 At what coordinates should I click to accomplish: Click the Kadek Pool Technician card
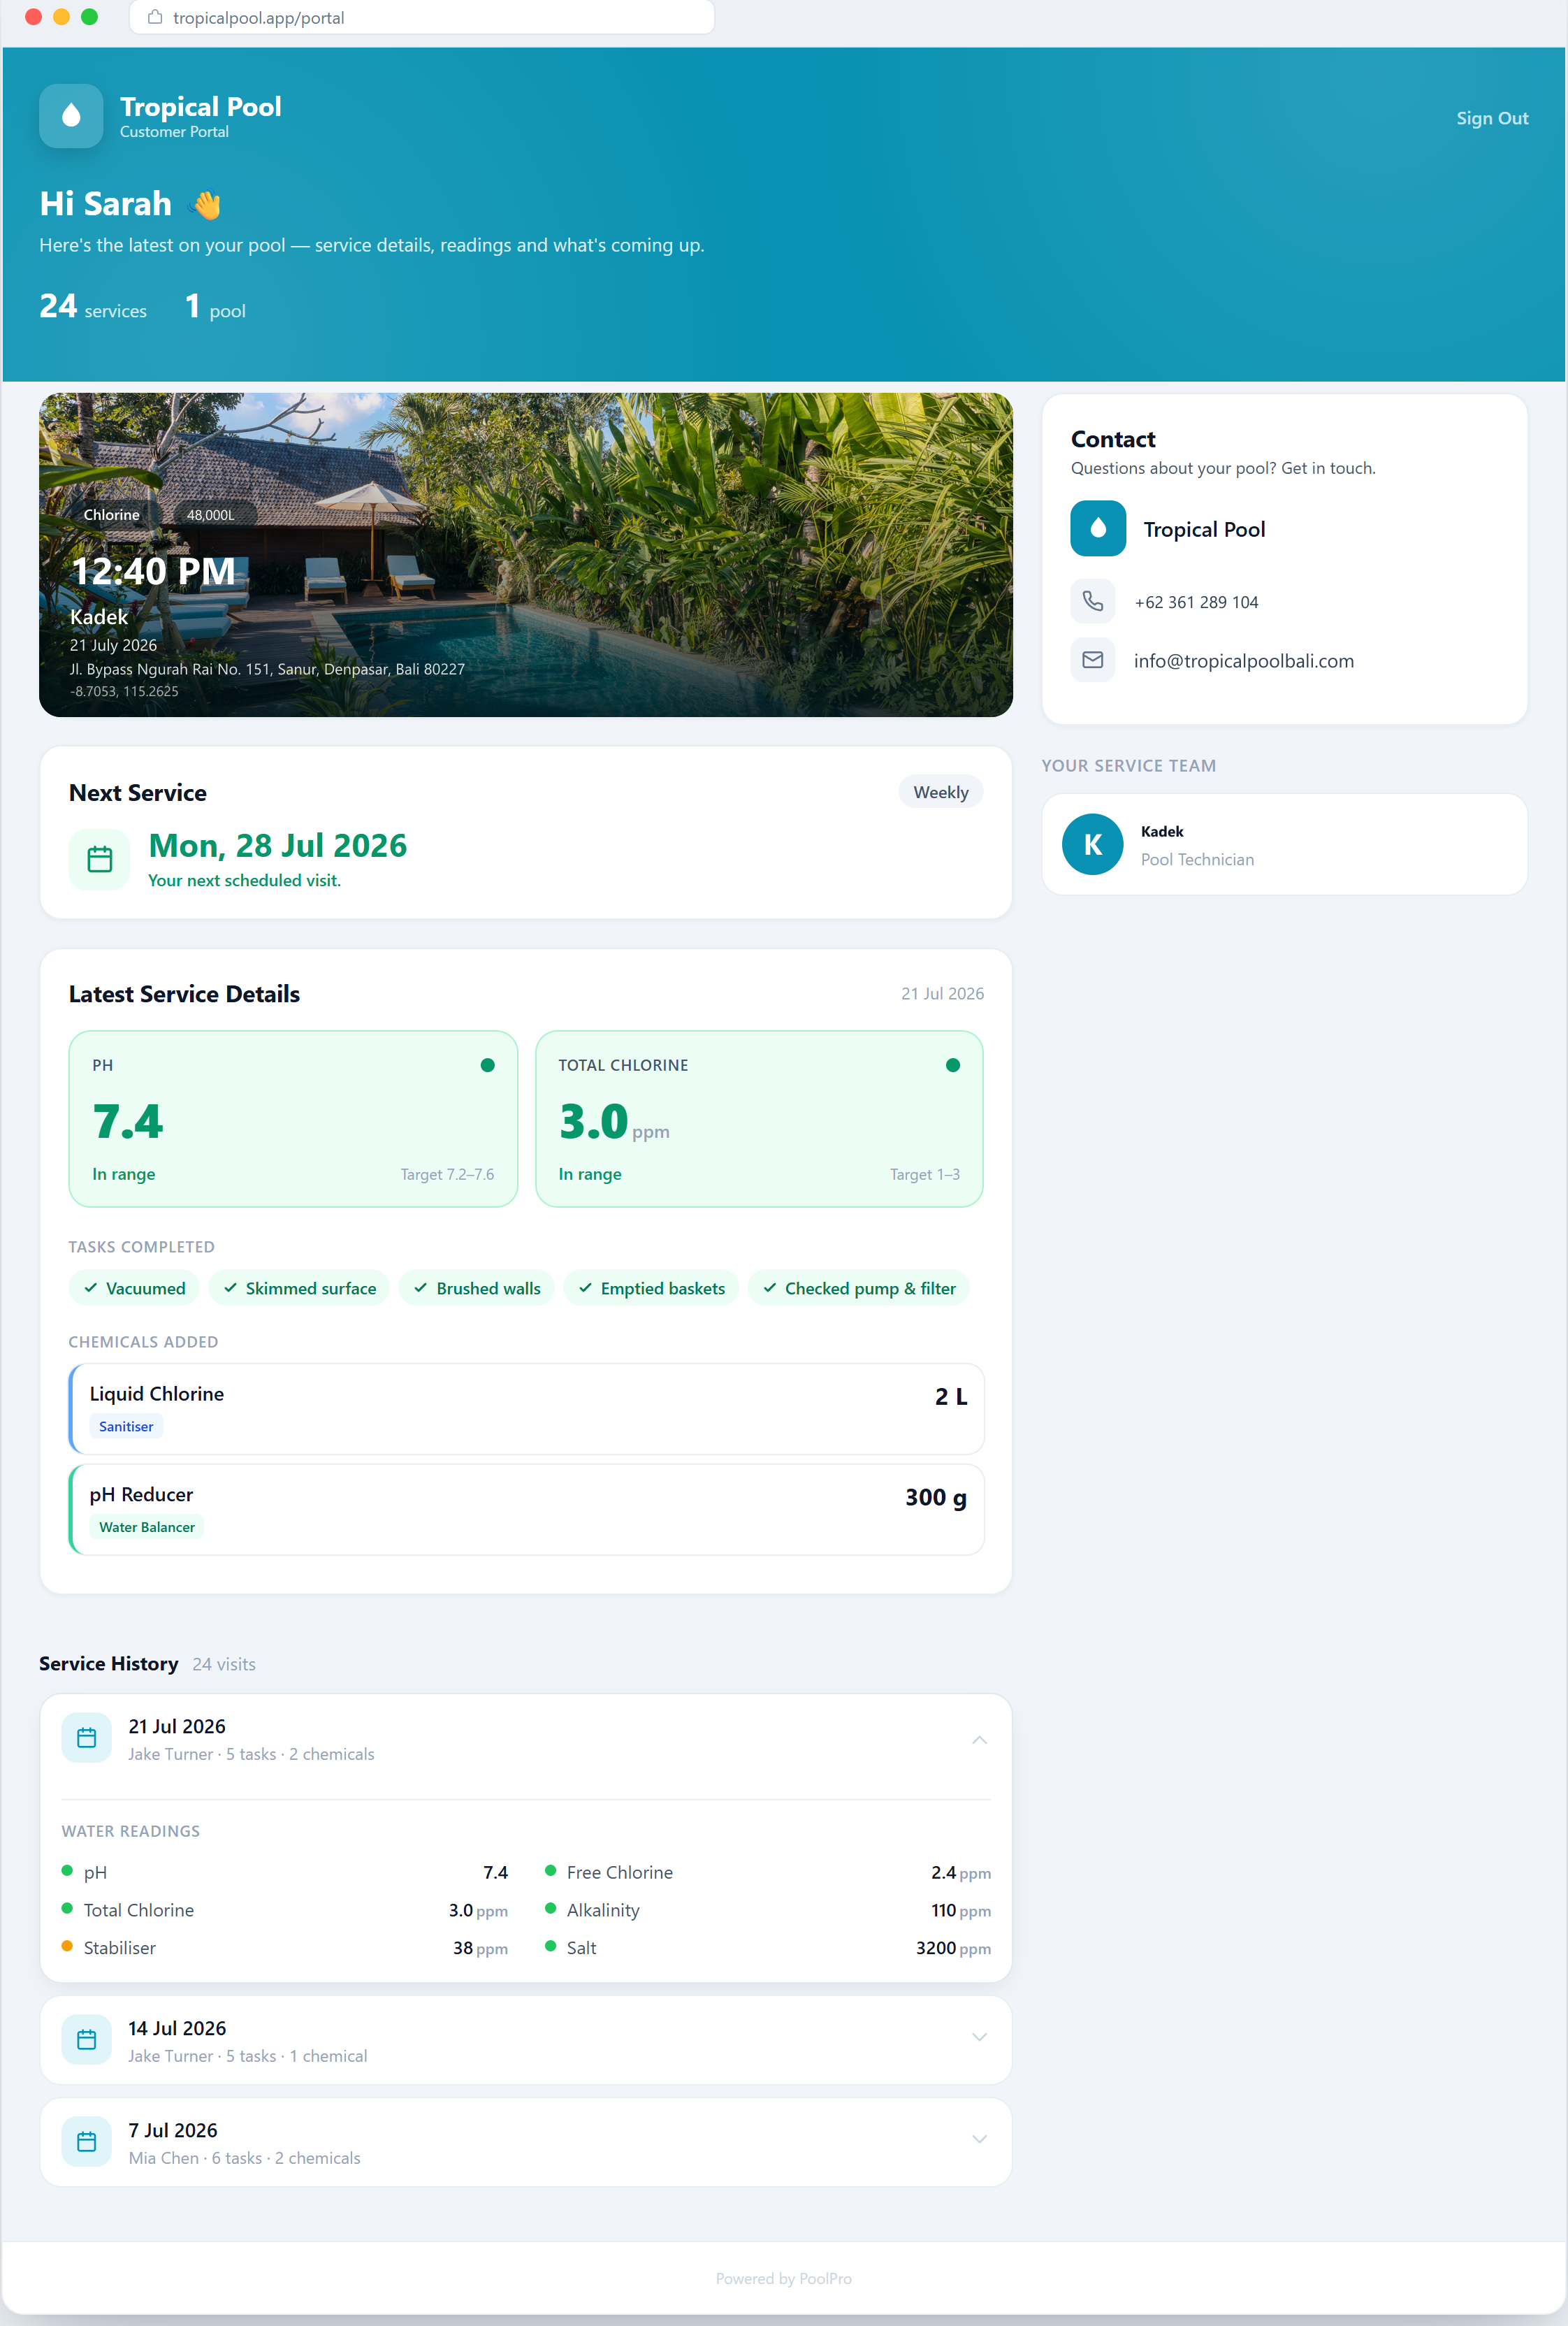[x=1284, y=844]
